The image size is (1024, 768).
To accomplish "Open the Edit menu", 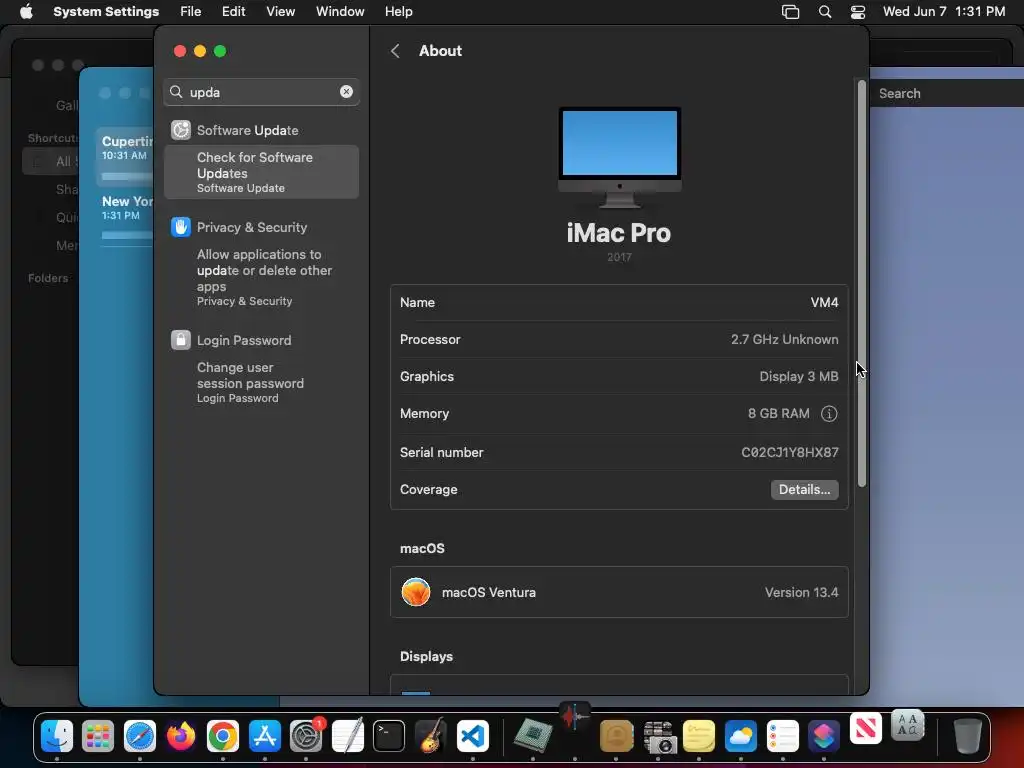I will pos(233,12).
